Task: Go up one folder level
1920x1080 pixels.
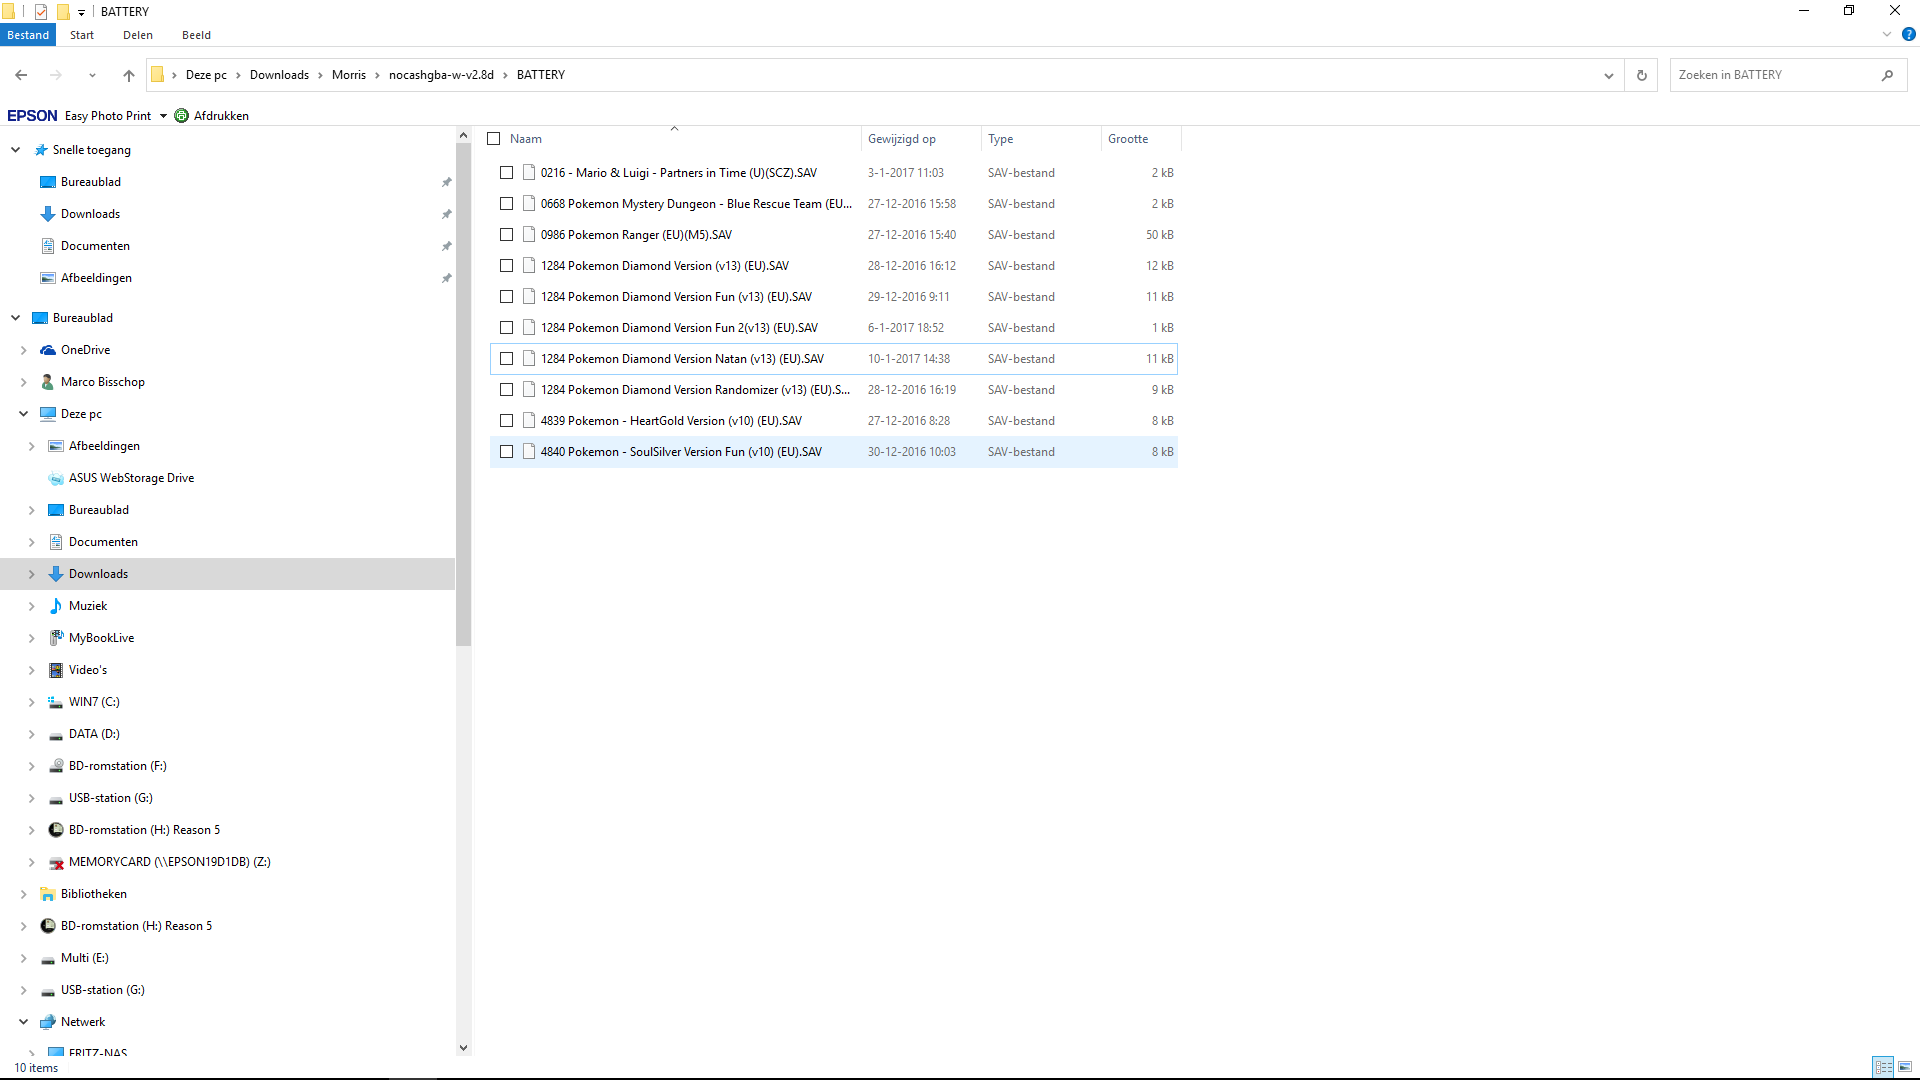Action: [x=128, y=75]
